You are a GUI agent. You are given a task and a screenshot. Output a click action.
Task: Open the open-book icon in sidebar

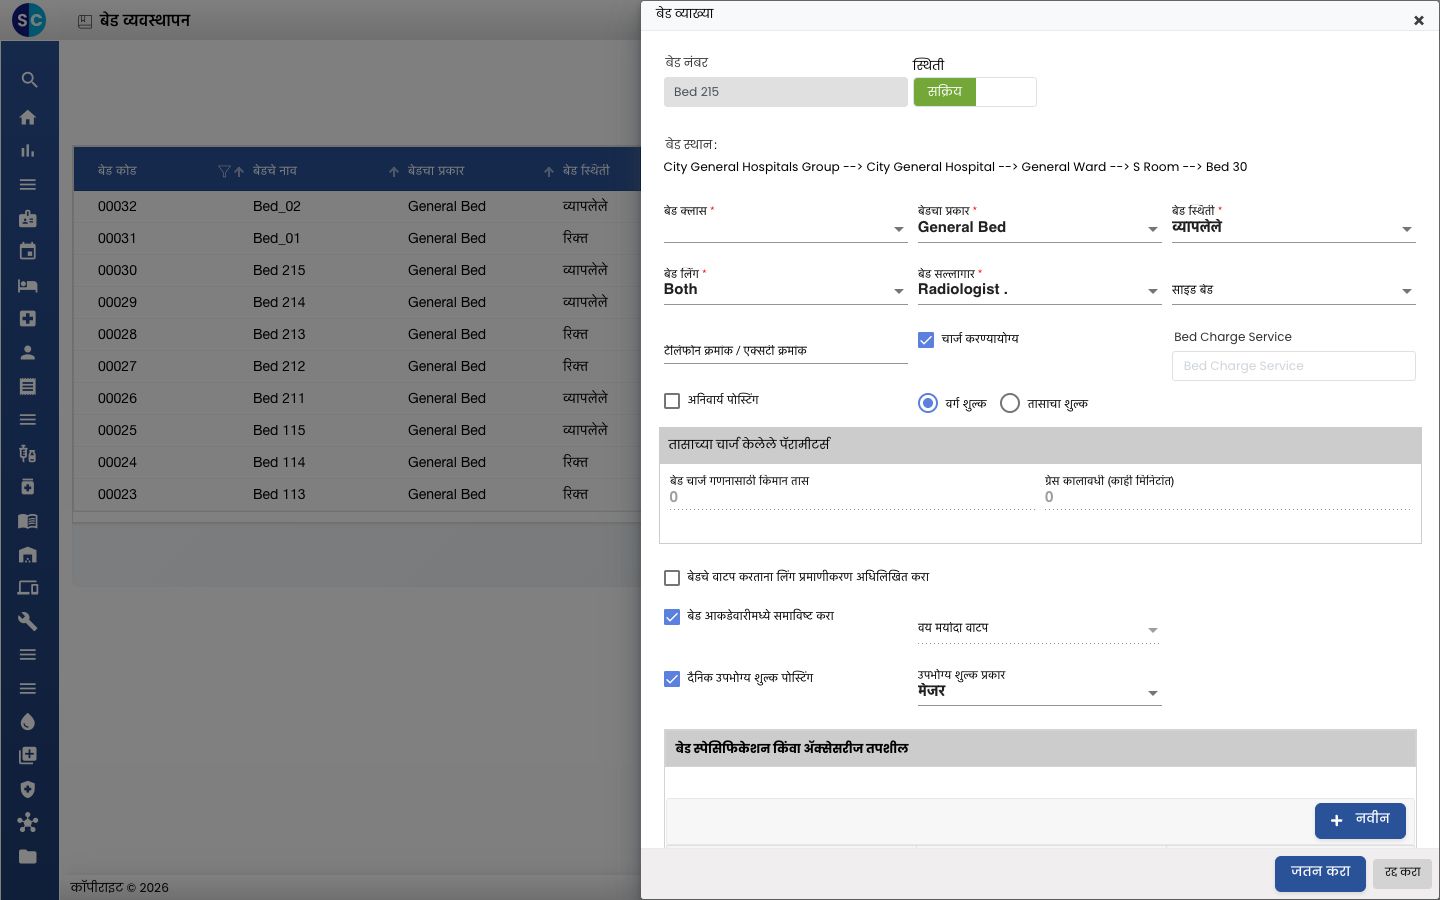click(28, 521)
